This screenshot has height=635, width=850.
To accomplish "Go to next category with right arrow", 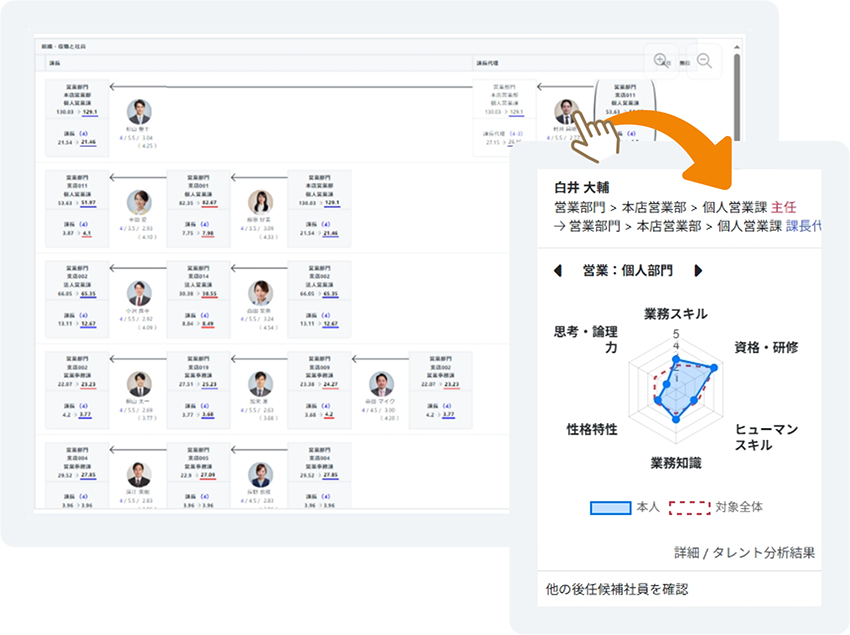I will pyautogui.click(x=698, y=271).
